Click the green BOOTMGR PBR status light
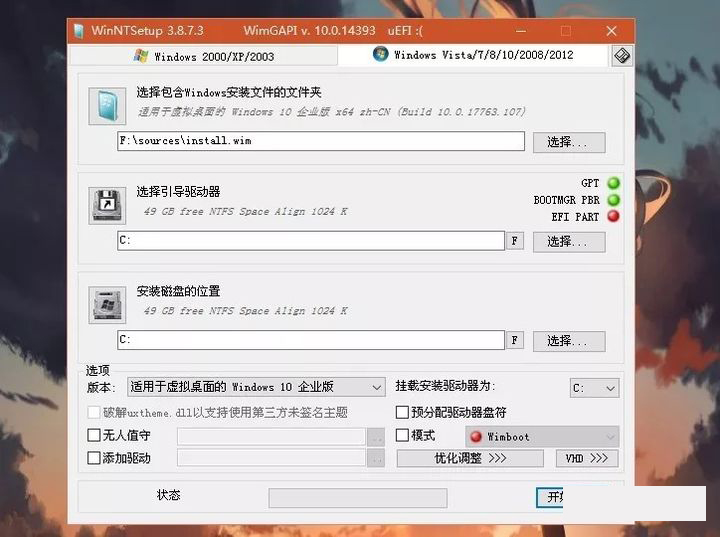This screenshot has height=537, width=720. (613, 200)
